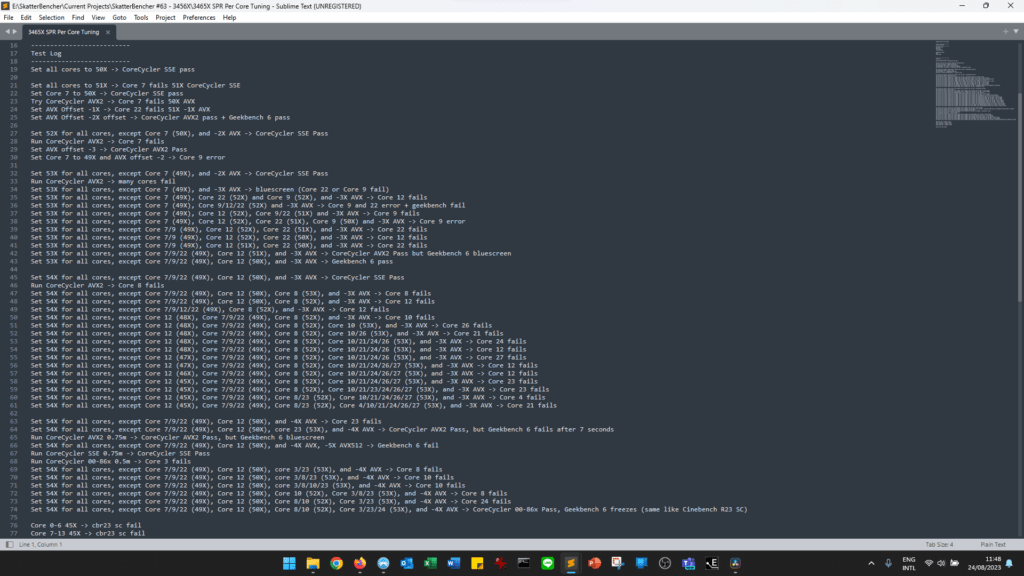1024x576 pixels.
Task: Click line 'Run CoreCycler 00-86x 0.5m -> Core 3 fails'
Action: pos(110,461)
